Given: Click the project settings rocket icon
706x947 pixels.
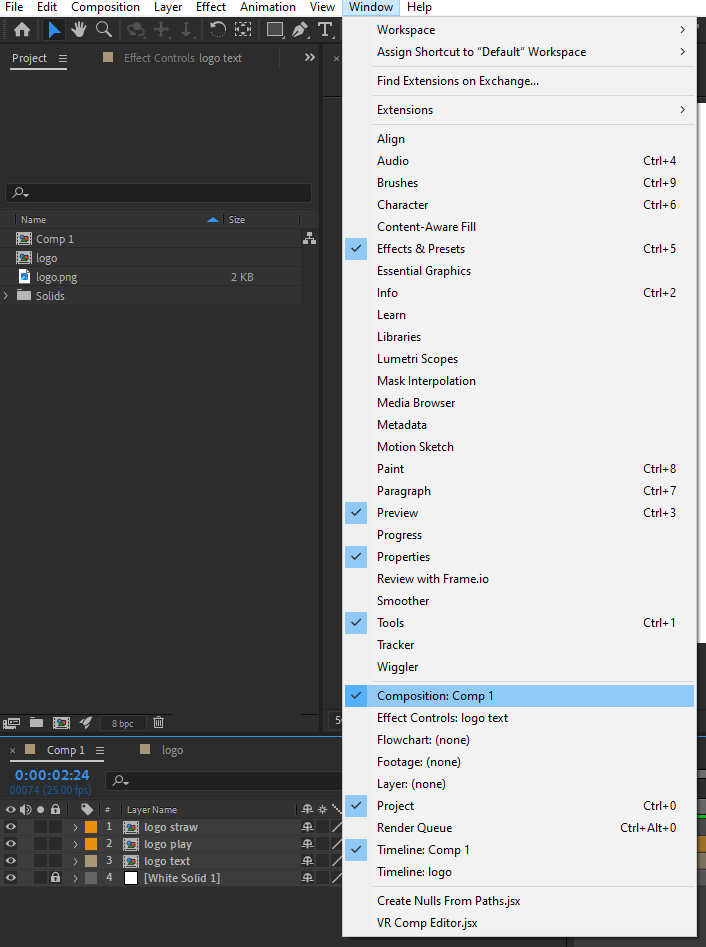Looking at the screenshot, I should tap(86, 722).
